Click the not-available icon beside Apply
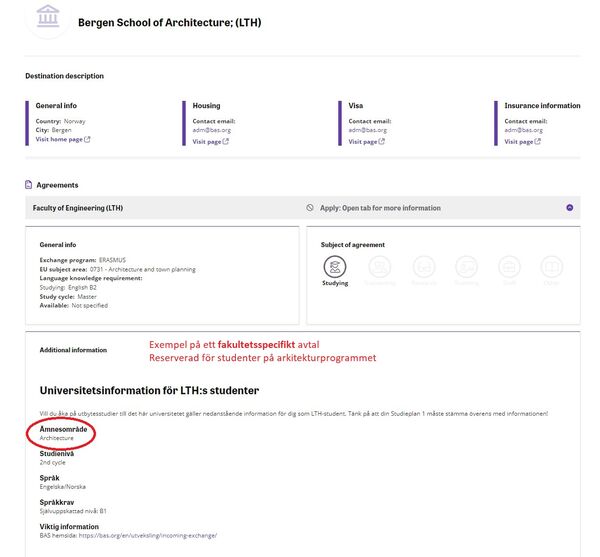Screen dimensions: 600x557 310,208
